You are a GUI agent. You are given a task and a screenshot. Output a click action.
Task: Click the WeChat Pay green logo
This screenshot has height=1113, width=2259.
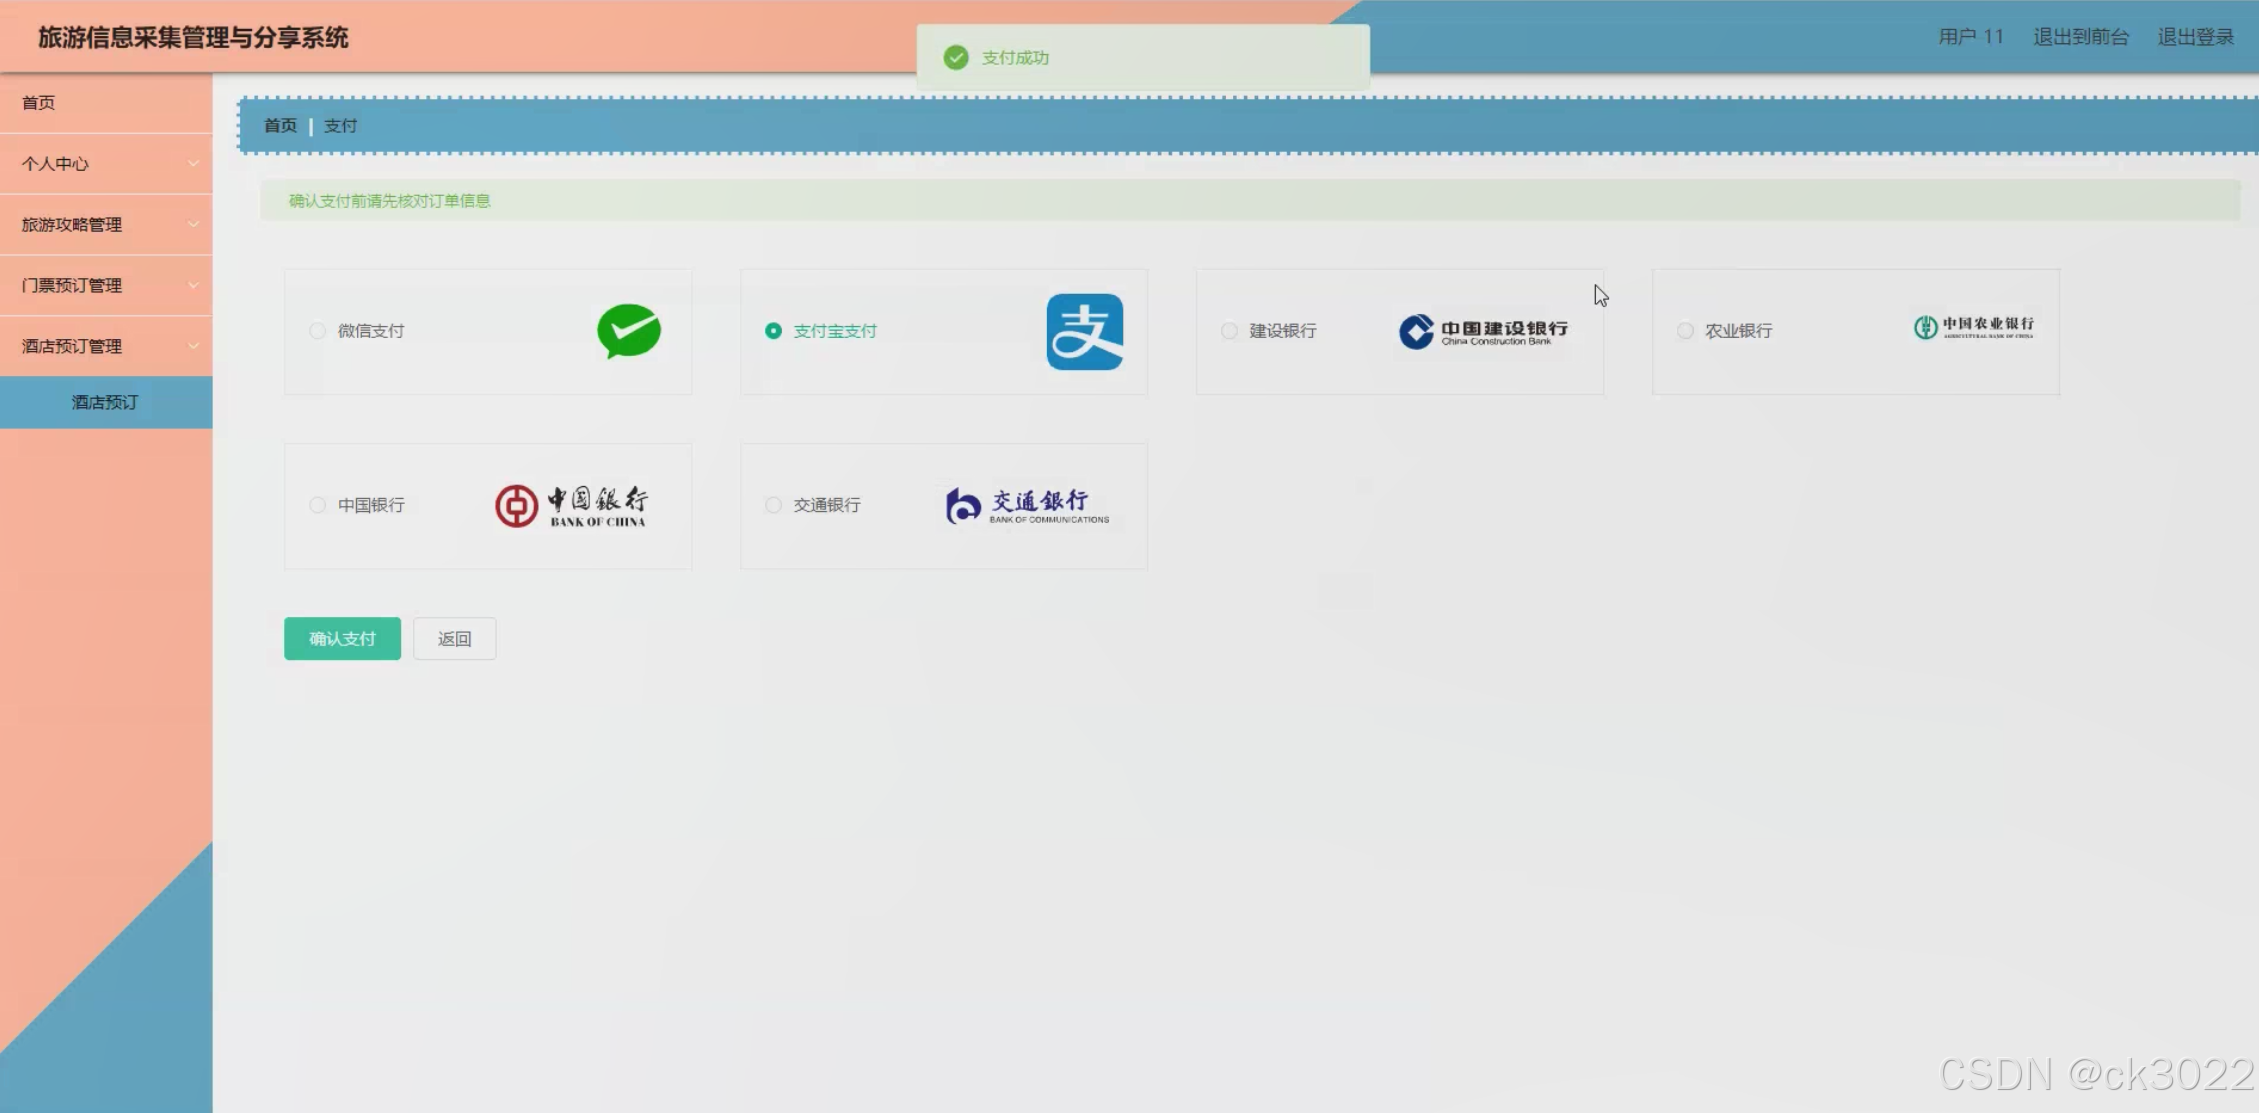pos(629,331)
